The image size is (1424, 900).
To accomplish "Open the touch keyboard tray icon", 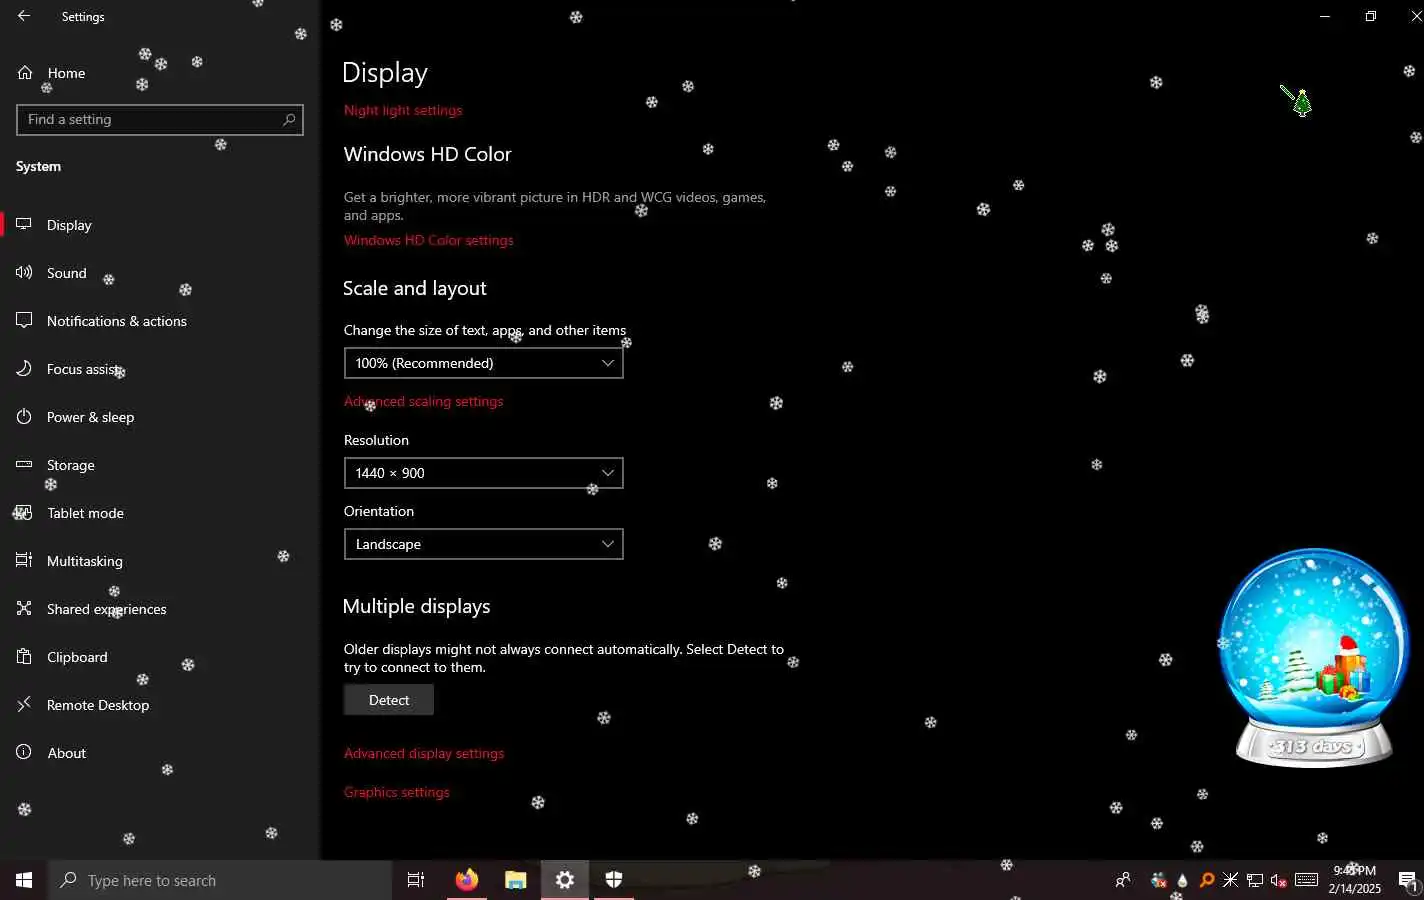I will tap(1306, 880).
